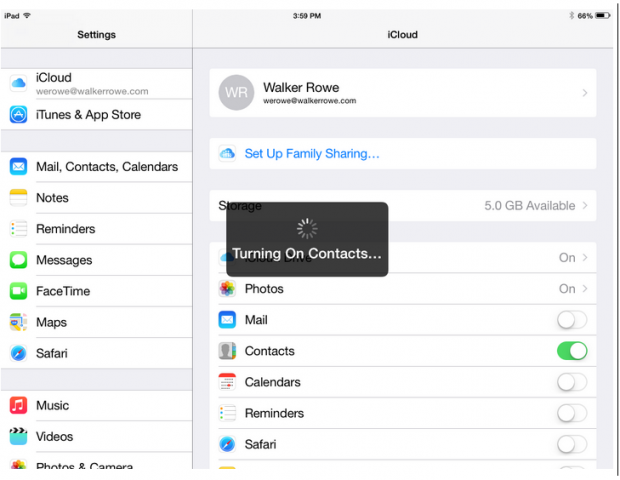This screenshot has width=620, height=480.
Task: Turn off the Contacts toggle
Action: click(572, 351)
